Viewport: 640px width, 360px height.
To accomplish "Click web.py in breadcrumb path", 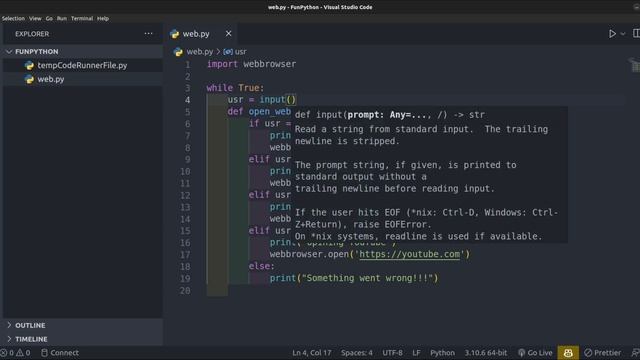I will 200,52.
